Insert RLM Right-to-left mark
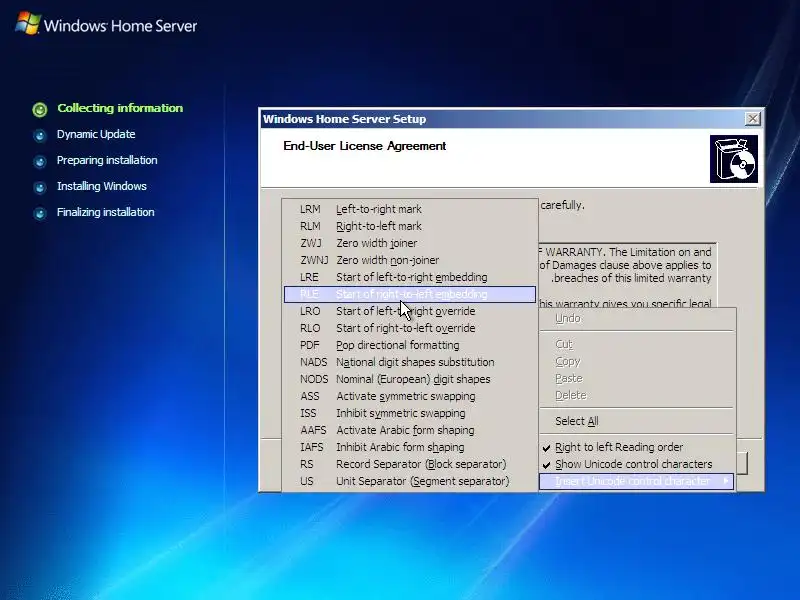 (x=410, y=226)
